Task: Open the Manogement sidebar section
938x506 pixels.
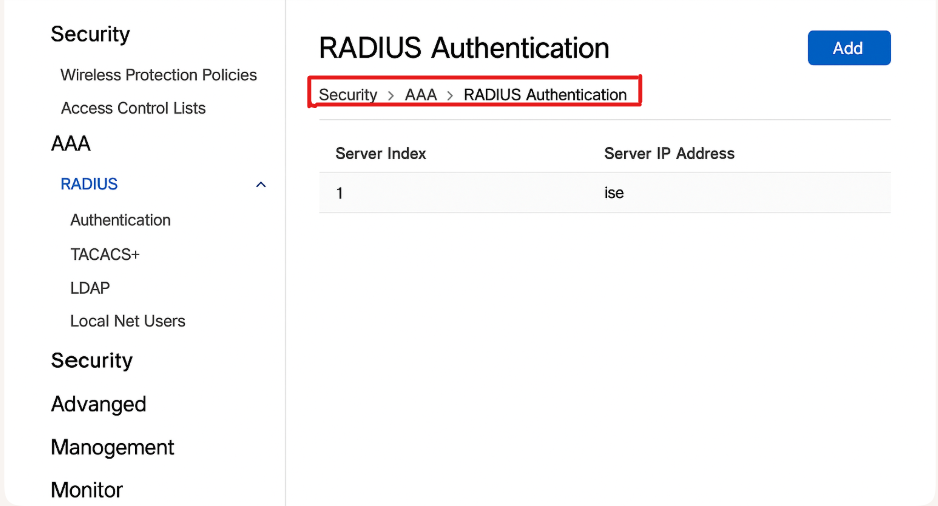Action: pyautogui.click(x=112, y=447)
